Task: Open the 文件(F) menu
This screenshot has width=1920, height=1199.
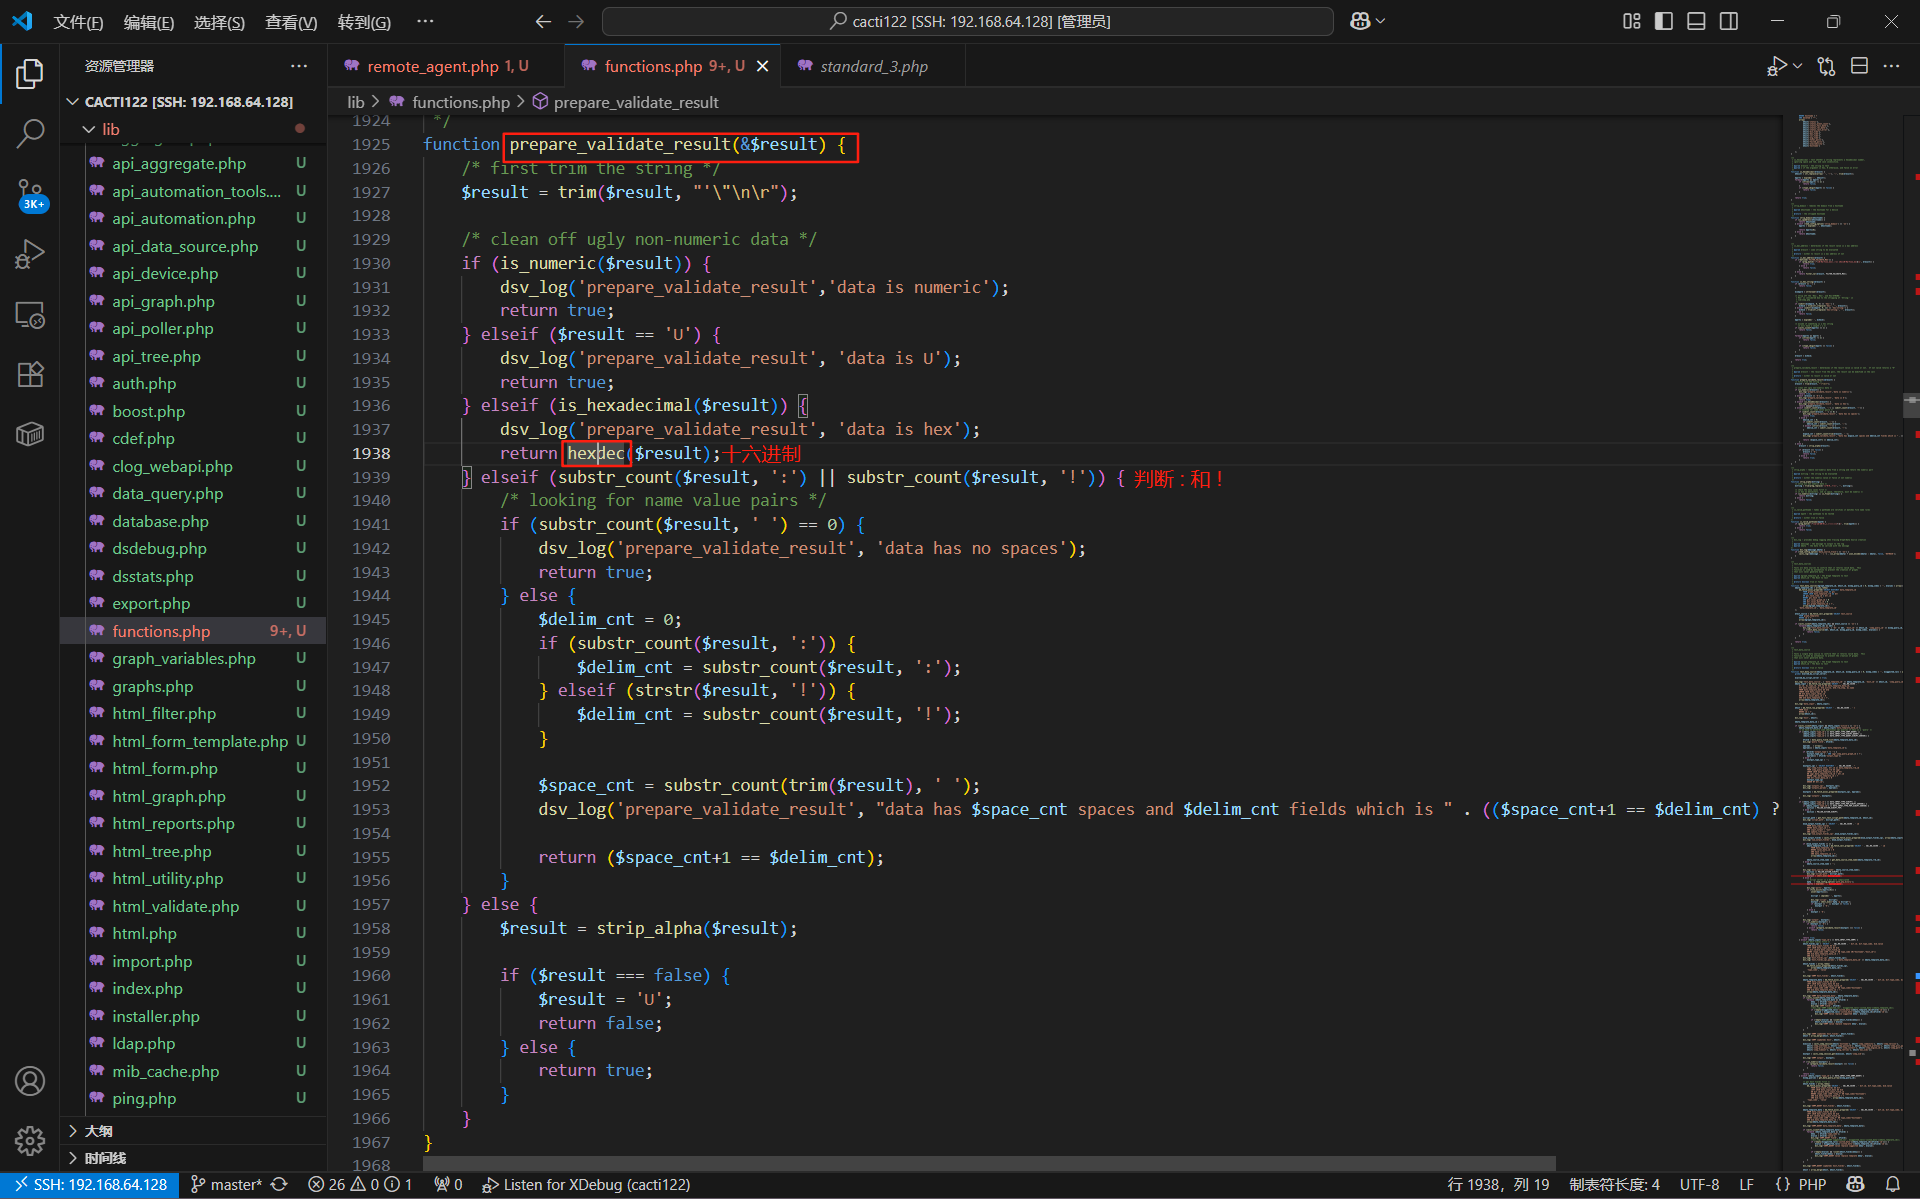Action: 78,22
